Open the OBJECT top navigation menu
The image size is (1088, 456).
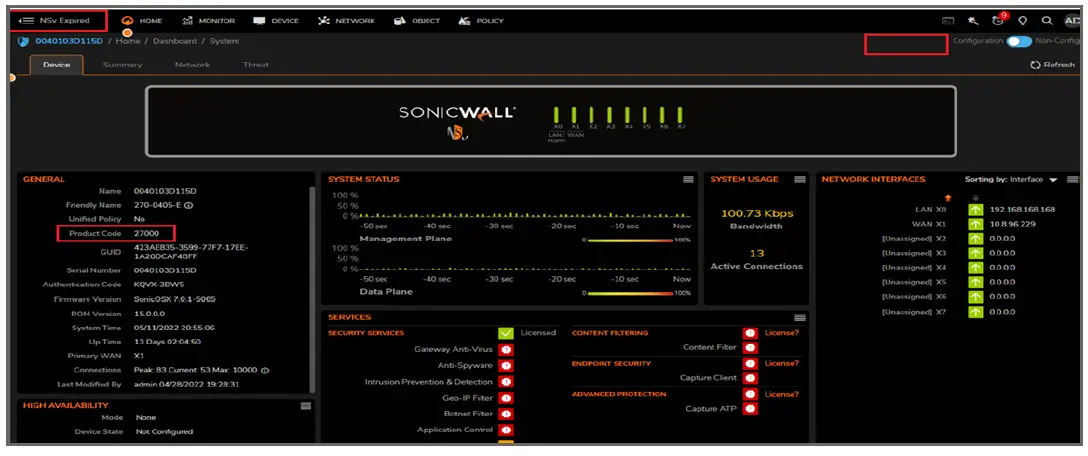point(417,21)
